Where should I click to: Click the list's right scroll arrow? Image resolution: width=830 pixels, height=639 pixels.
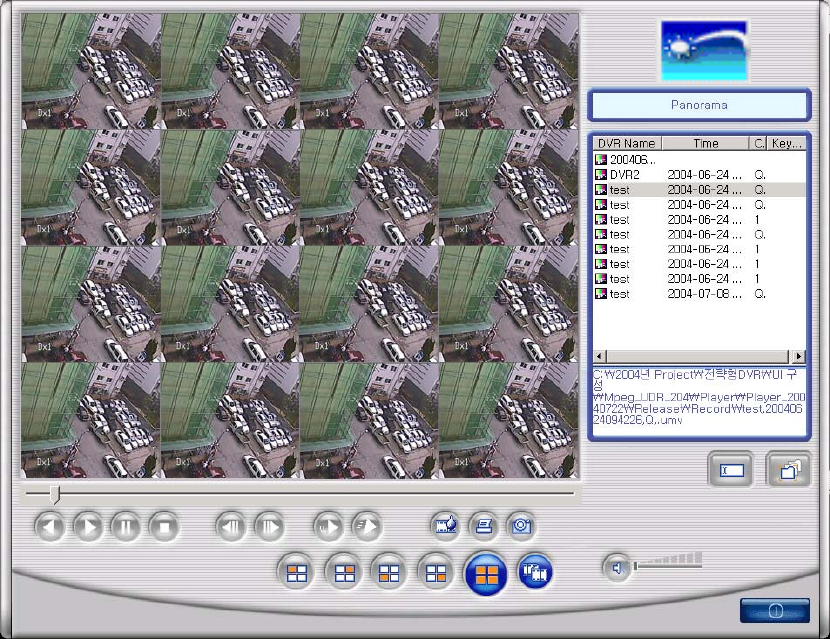click(x=799, y=356)
